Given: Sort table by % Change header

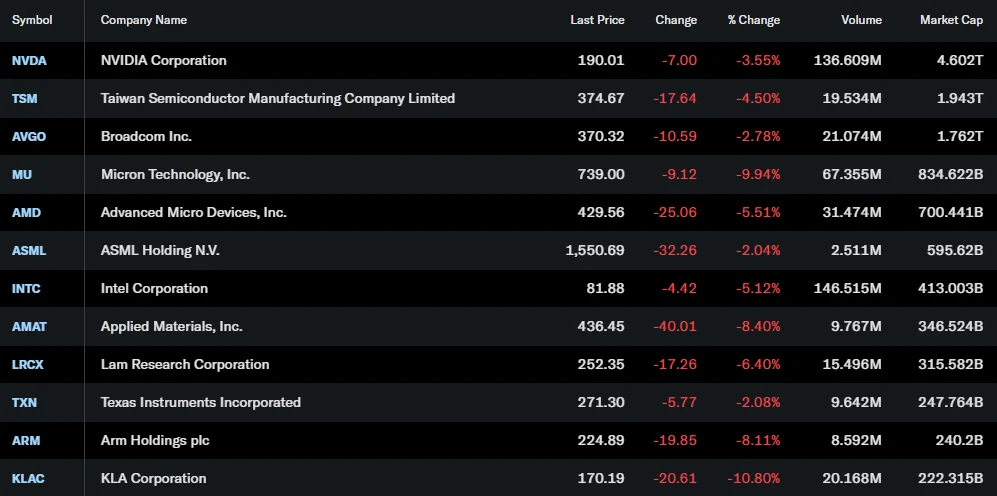Looking at the screenshot, I should (x=753, y=20).
